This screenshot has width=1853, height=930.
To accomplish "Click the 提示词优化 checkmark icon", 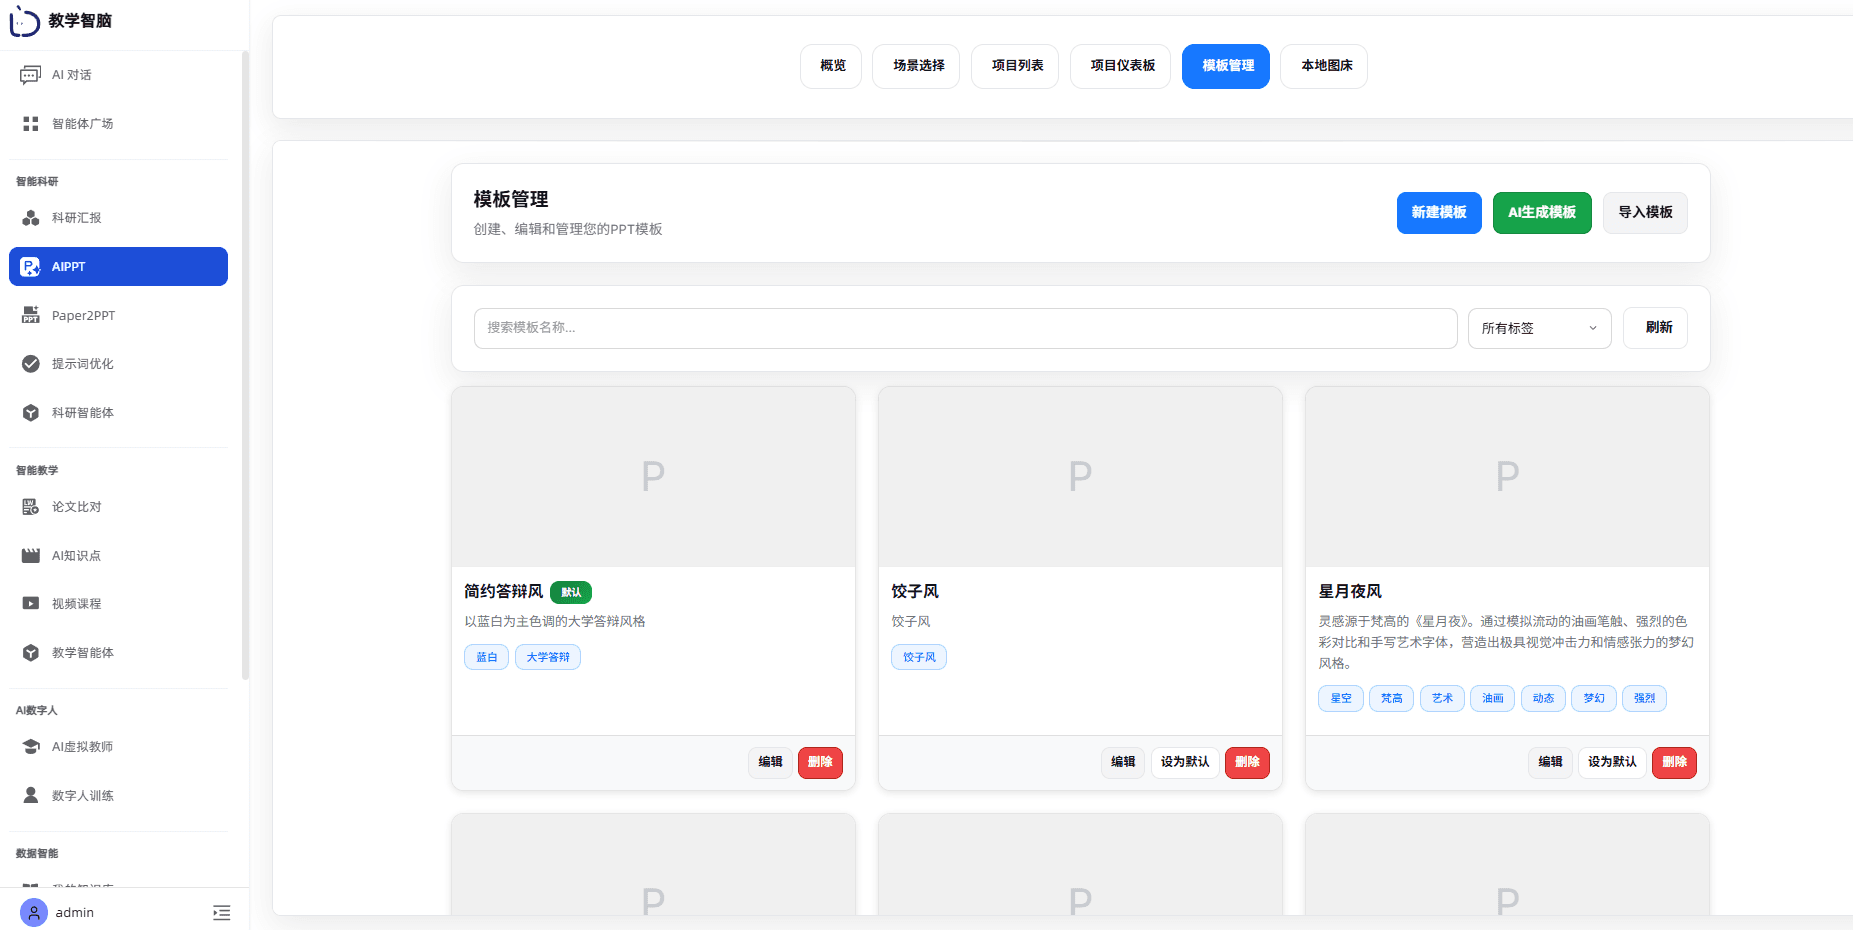I will click(31, 364).
